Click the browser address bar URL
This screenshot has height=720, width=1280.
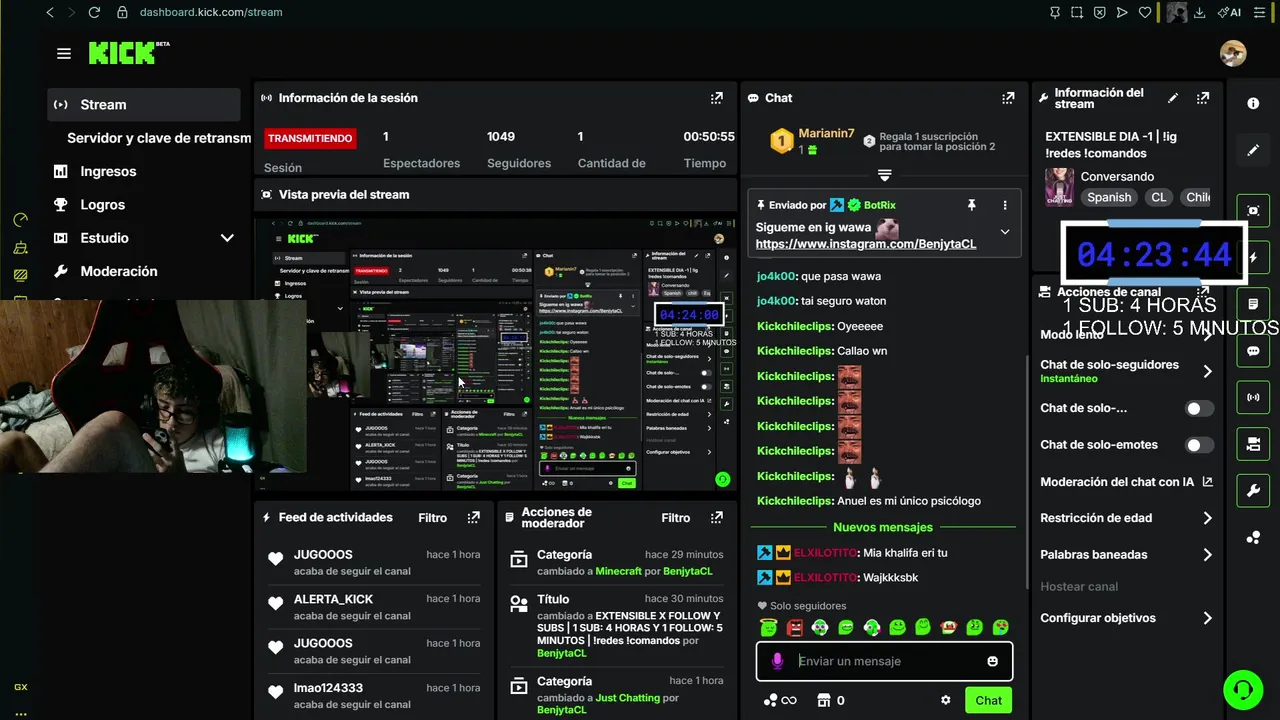pos(211,12)
